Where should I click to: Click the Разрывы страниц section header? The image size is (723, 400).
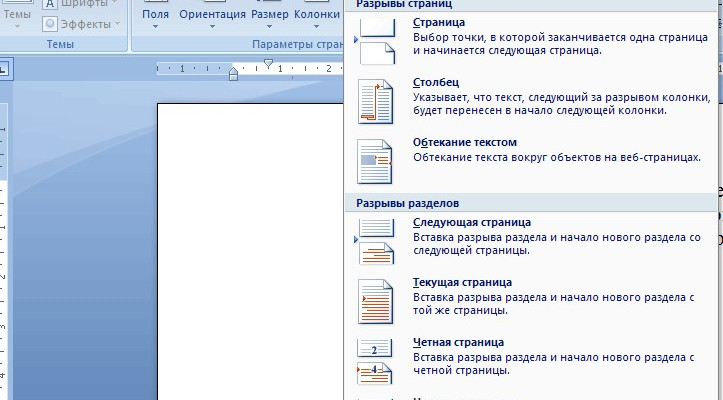pos(531,5)
